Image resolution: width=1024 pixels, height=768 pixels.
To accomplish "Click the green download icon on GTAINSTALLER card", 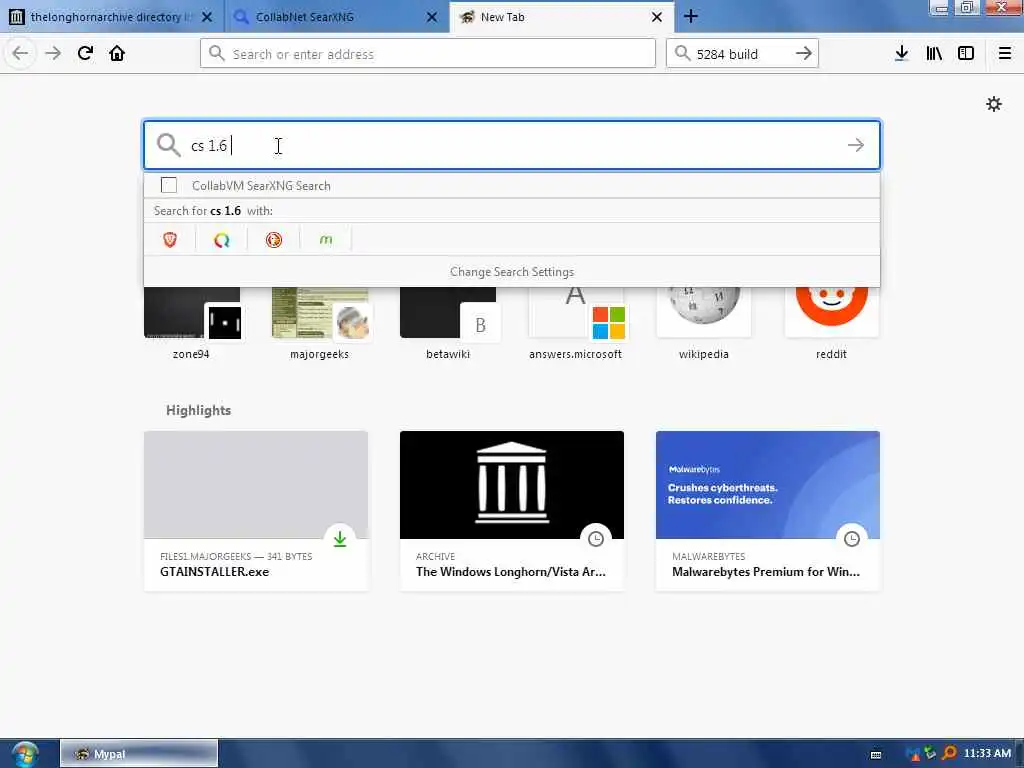I will pyautogui.click(x=340, y=539).
